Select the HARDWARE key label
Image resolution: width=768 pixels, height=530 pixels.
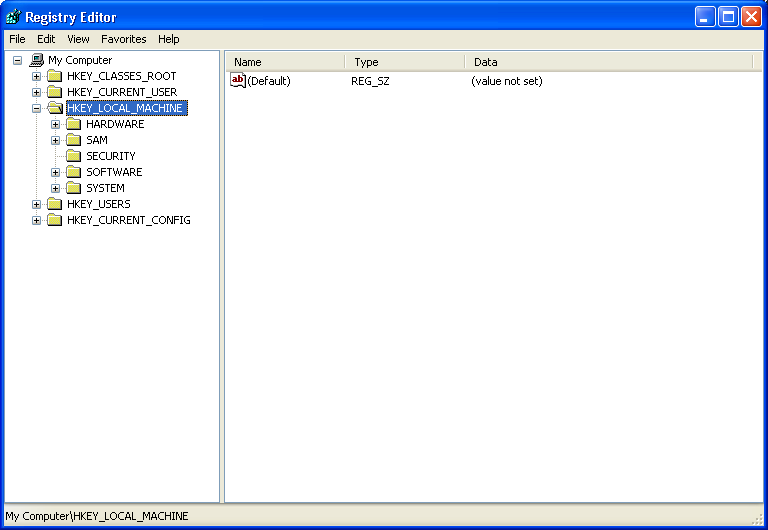(x=115, y=124)
